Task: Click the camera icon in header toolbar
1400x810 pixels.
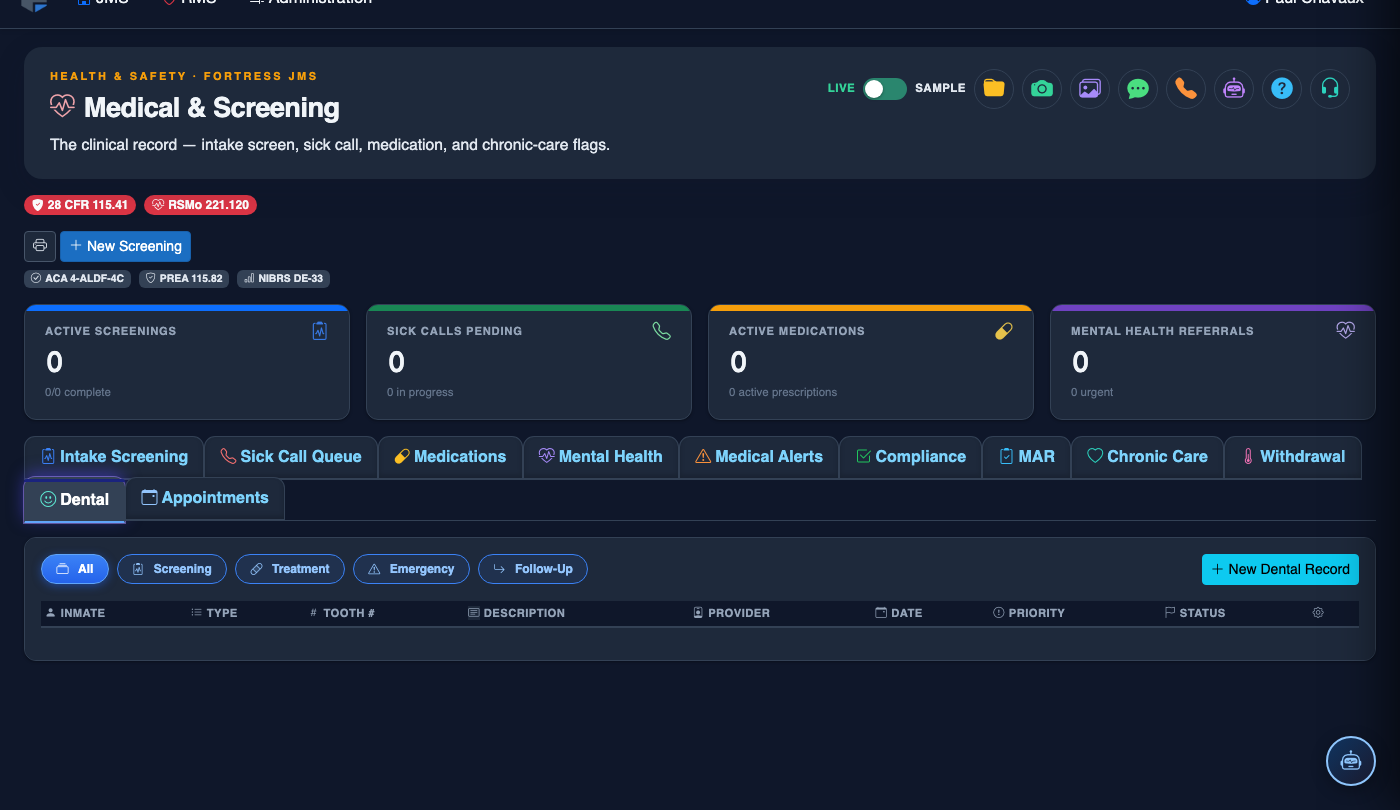Action: (x=1041, y=88)
